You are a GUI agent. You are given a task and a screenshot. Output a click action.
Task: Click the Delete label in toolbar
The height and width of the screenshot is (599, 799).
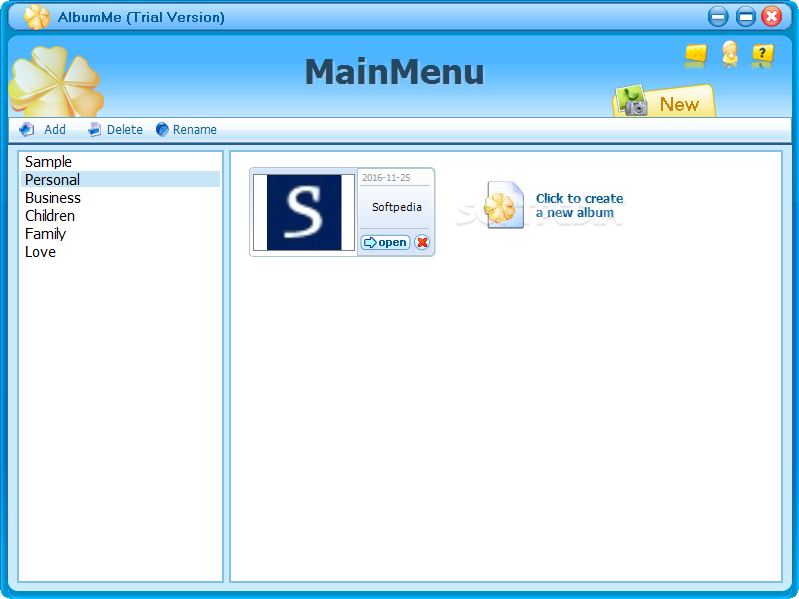tap(125, 130)
